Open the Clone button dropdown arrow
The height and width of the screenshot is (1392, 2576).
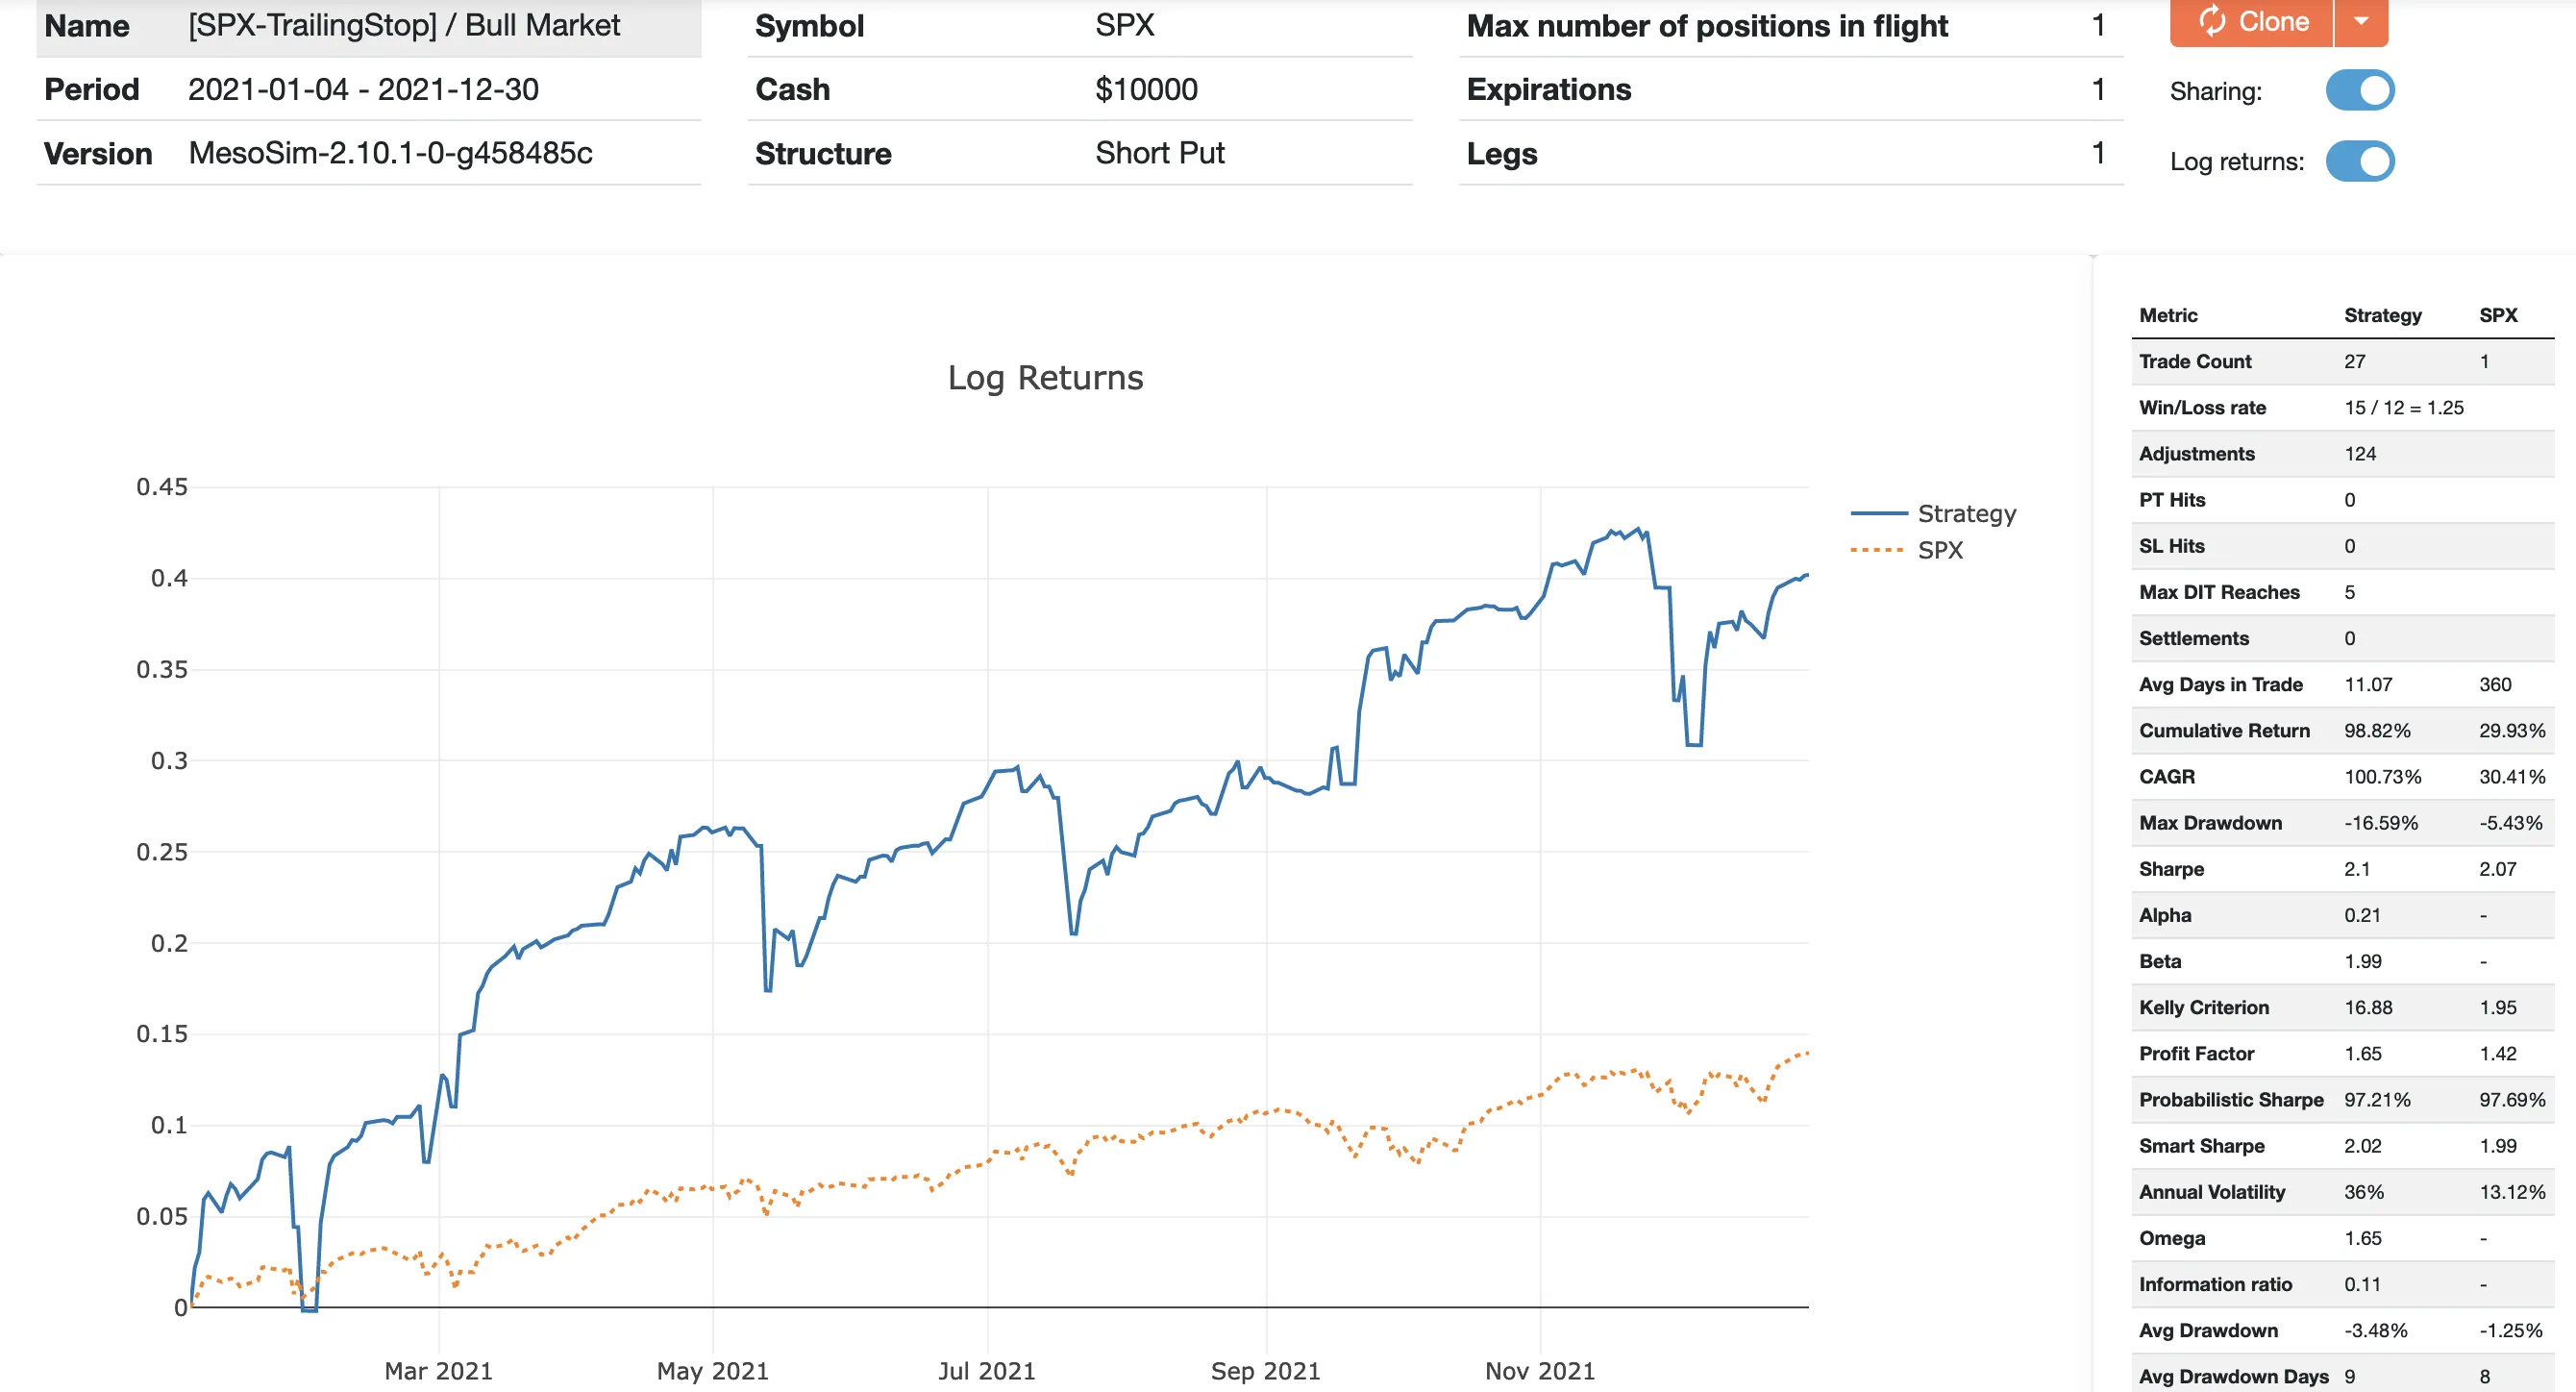tap(2362, 22)
